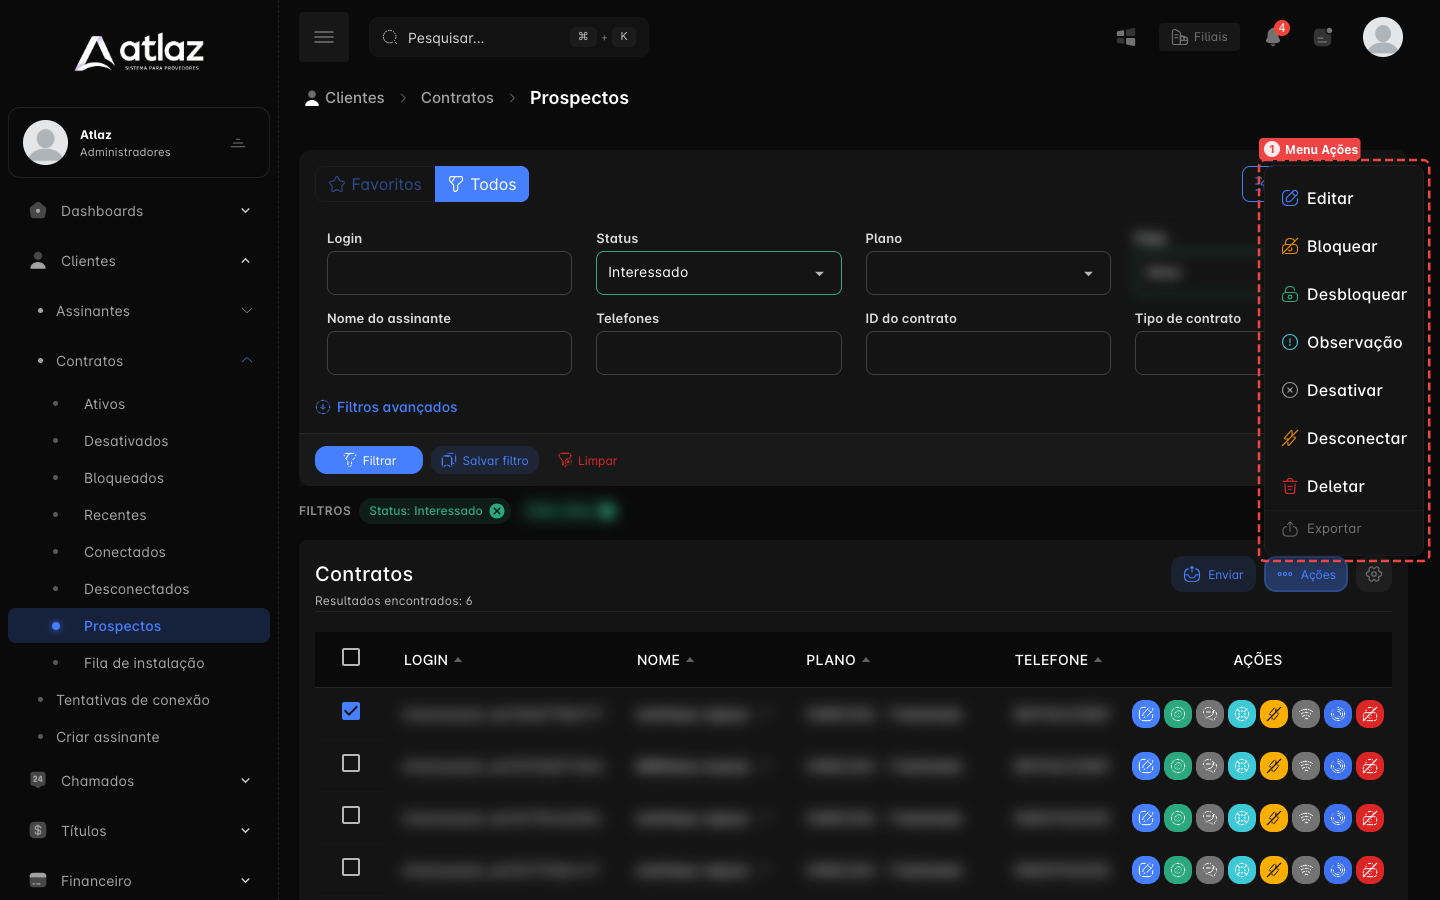Image resolution: width=1440 pixels, height=900 pixels.
Task: Open the Plano dropdown
Action: tap(988, 273)
